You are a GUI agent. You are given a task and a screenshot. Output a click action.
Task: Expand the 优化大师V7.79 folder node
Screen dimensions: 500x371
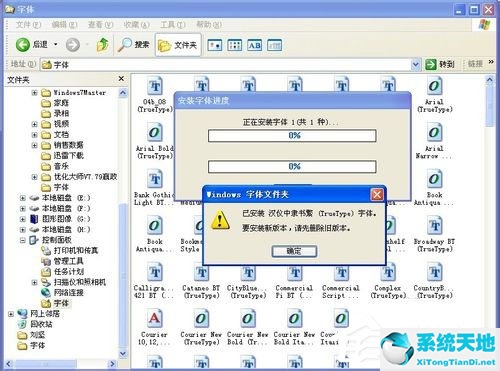click(34, 177)
